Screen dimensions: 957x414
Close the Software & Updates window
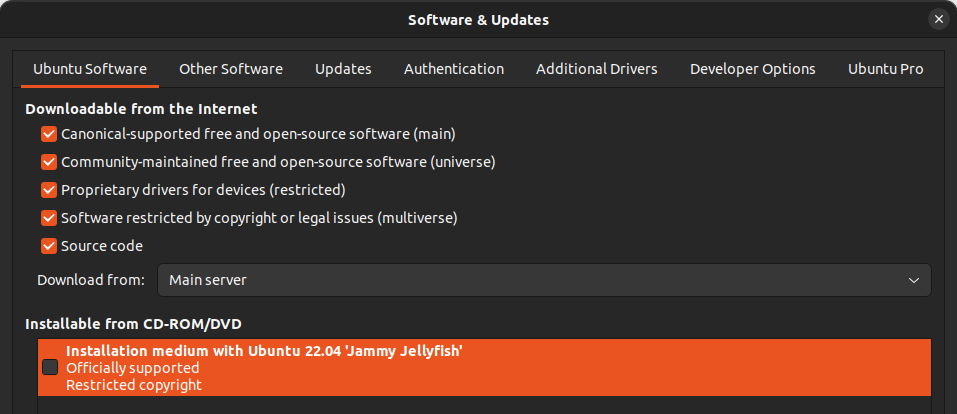point(938,19)
